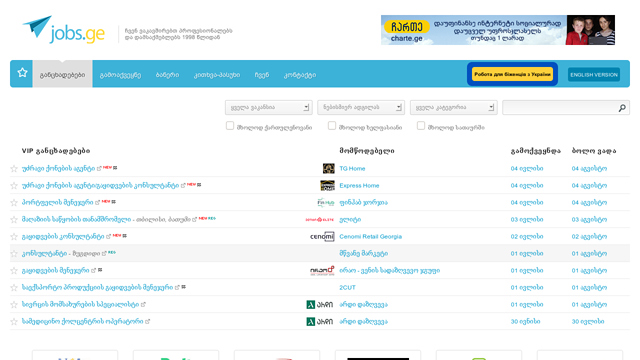Viewport: 640px width, 360px height.
Task: Open the charte.ge banner advertisement
Action: pyautogui.click(x=498, y=30)
